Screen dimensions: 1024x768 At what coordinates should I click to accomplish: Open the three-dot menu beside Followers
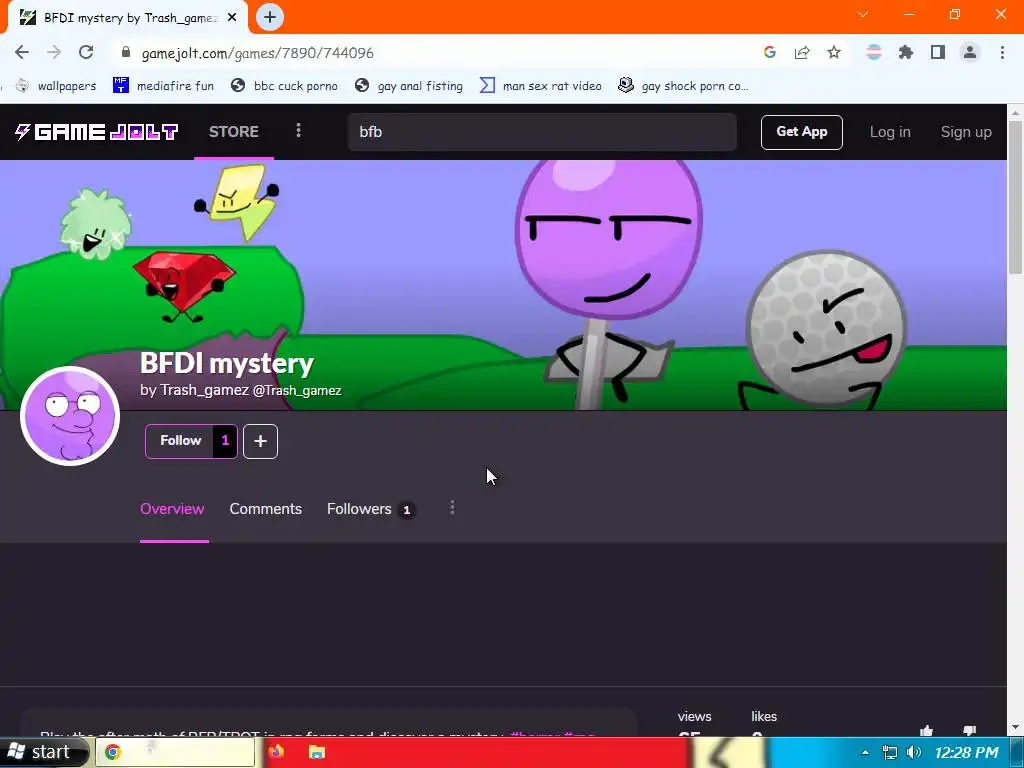[x=452, y=508]
